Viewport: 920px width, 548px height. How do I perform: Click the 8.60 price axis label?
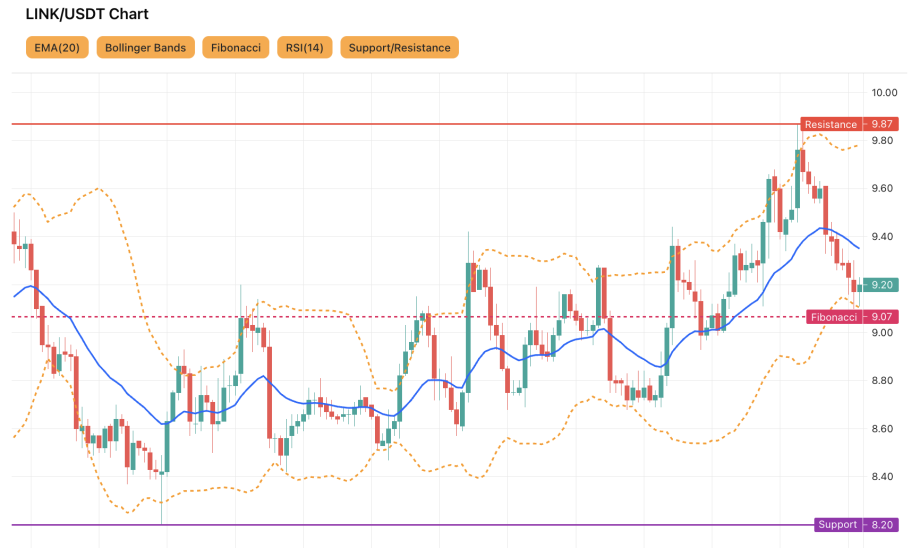882,429
